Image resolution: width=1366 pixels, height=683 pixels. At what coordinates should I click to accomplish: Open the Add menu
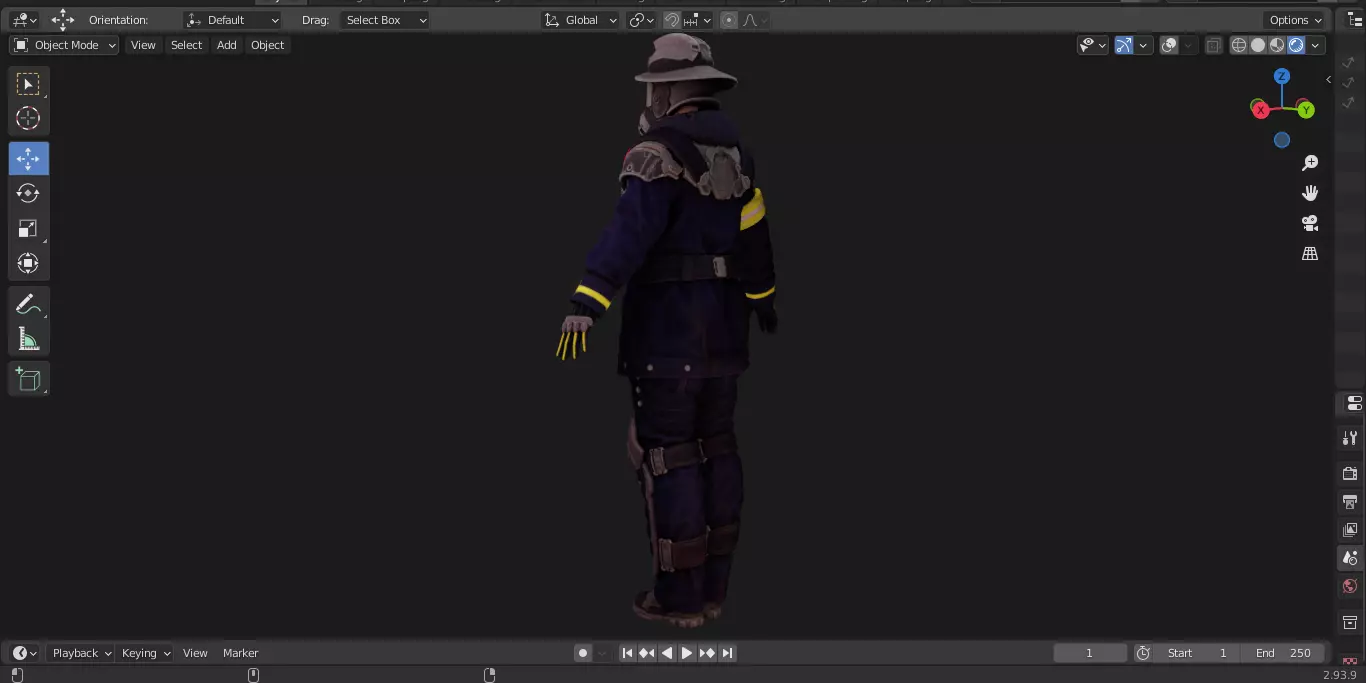[x=227, y=45]
